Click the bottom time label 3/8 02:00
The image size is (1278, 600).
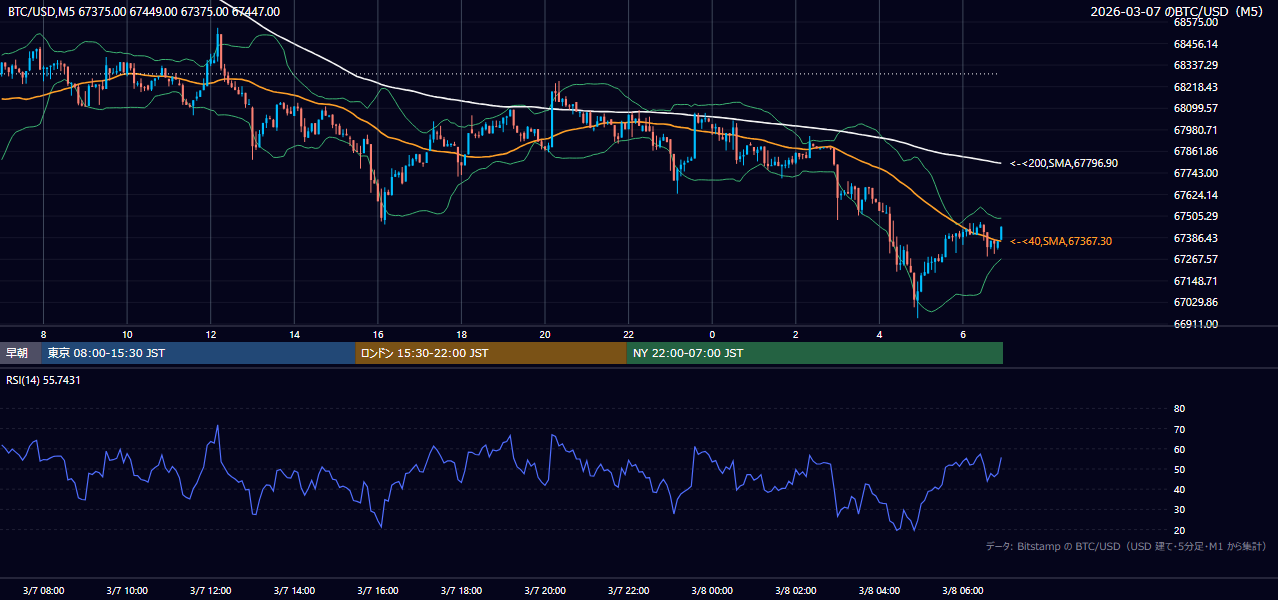796,591
